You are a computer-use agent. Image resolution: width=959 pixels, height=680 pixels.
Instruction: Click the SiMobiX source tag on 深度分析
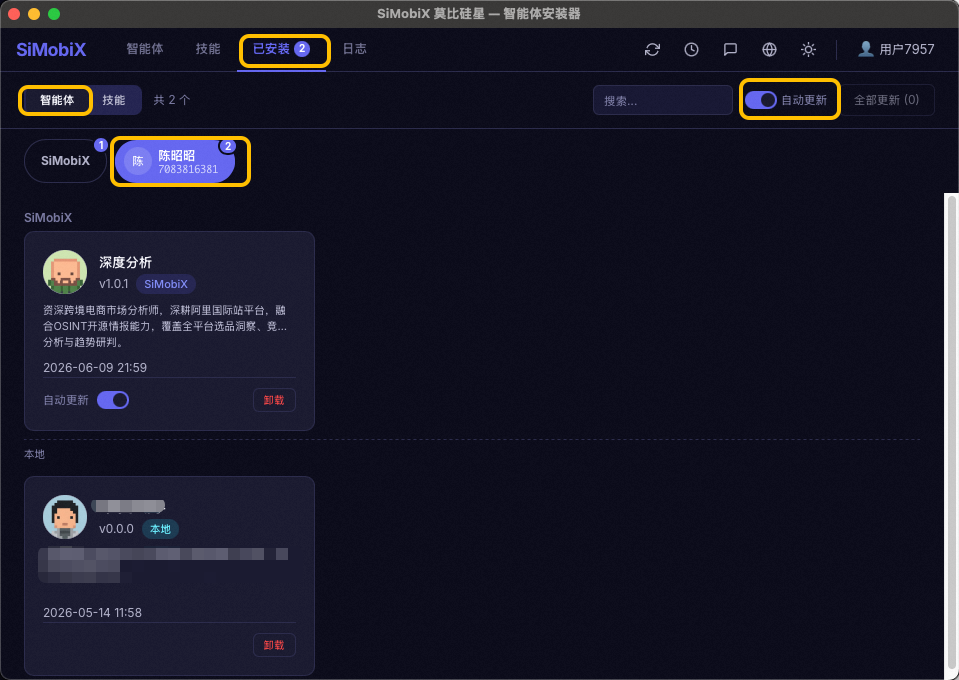coord(166,284)
